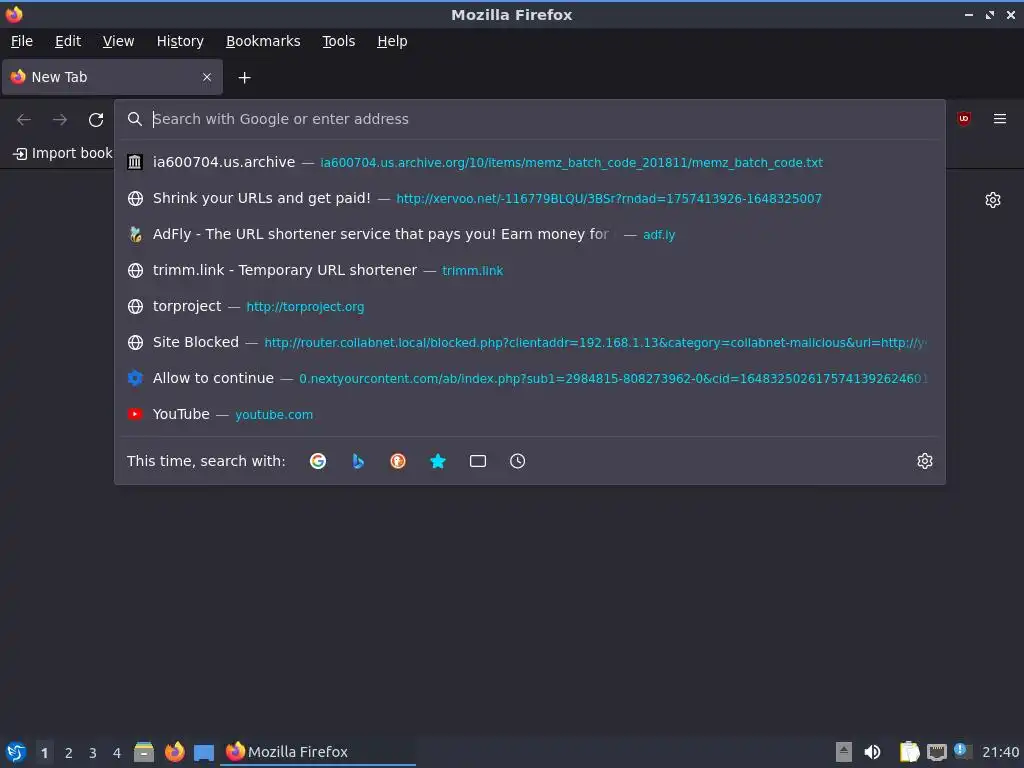Open the adf.ly URL link

click(x=659, y=234)
